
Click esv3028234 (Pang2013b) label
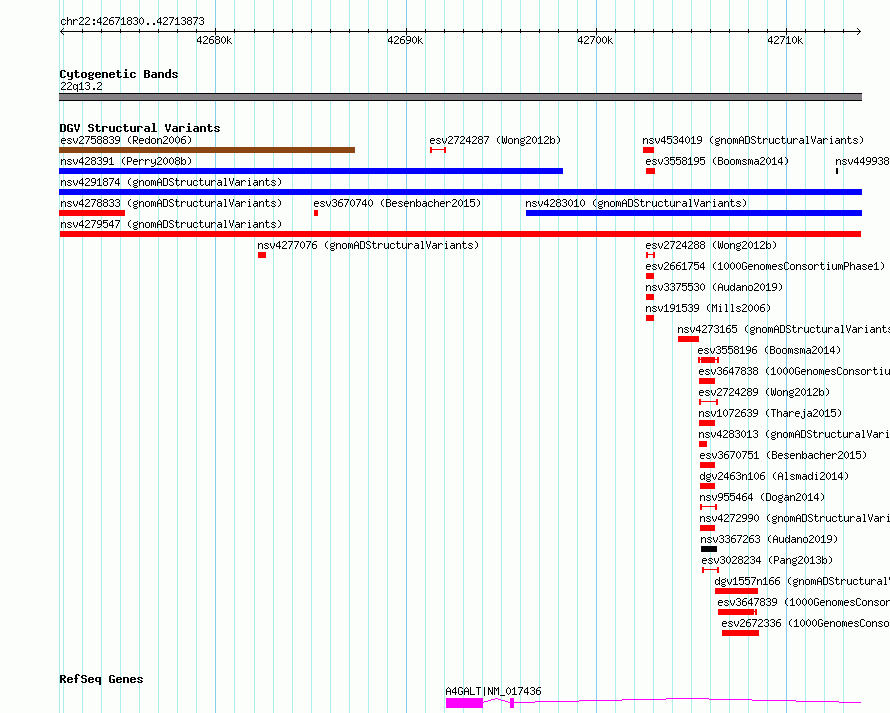coord(767,560)
